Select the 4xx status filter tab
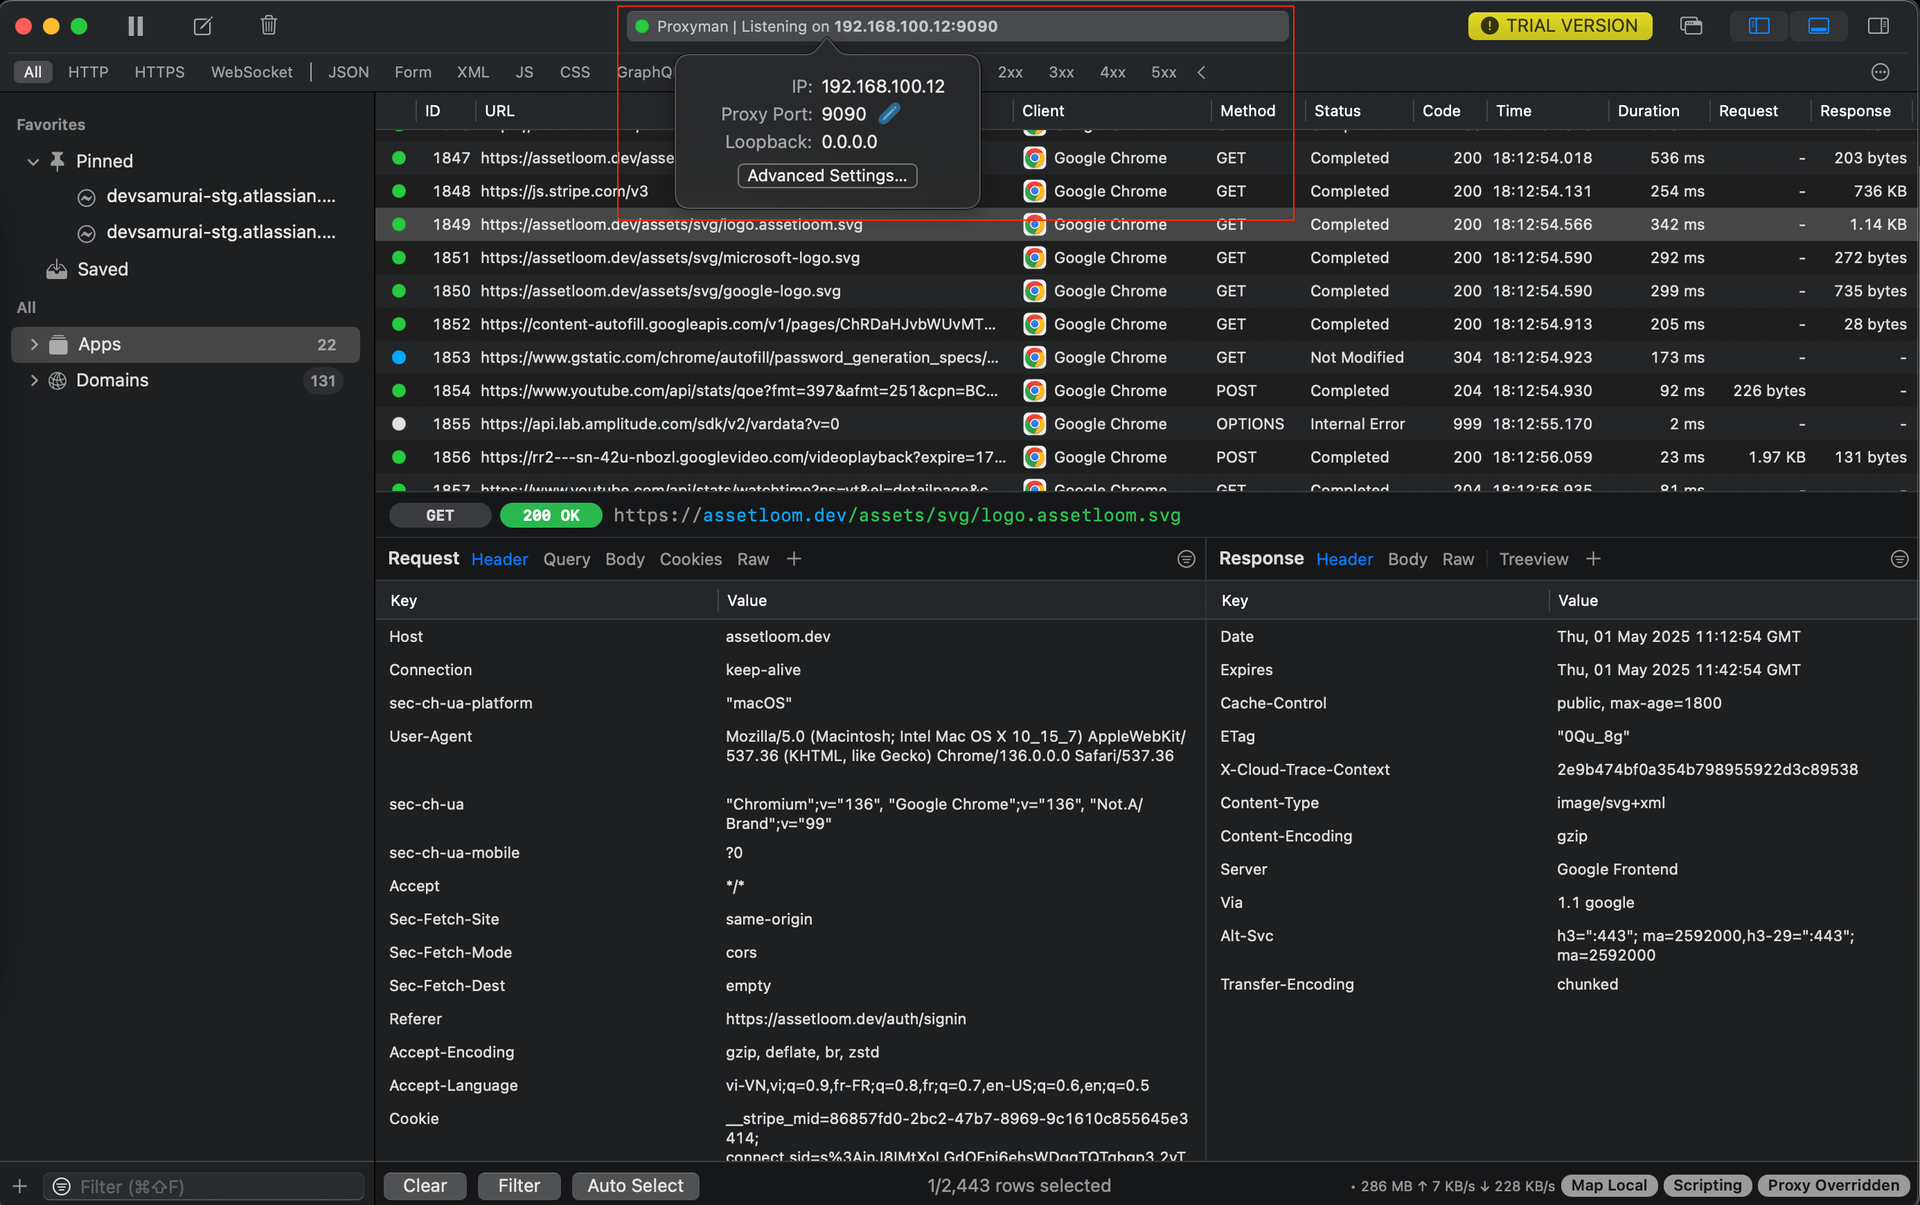Viewport: 1920px width, 1205px height. point(1112,72)
